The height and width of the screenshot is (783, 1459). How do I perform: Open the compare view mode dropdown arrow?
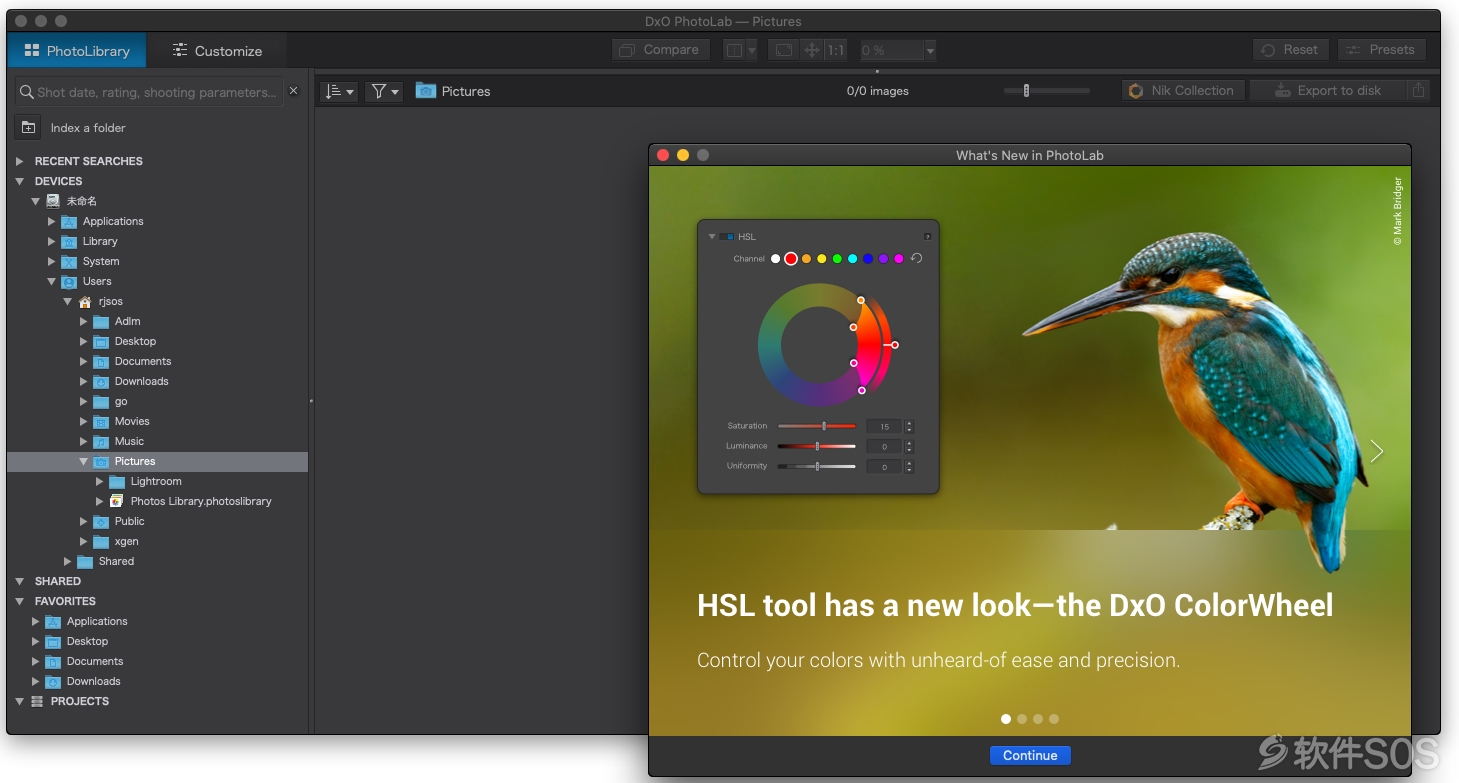pyautogui.click(x=752, y=50)
